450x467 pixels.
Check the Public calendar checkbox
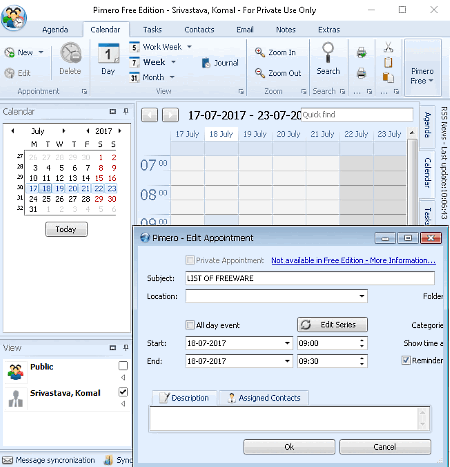(x=123, y=366)
